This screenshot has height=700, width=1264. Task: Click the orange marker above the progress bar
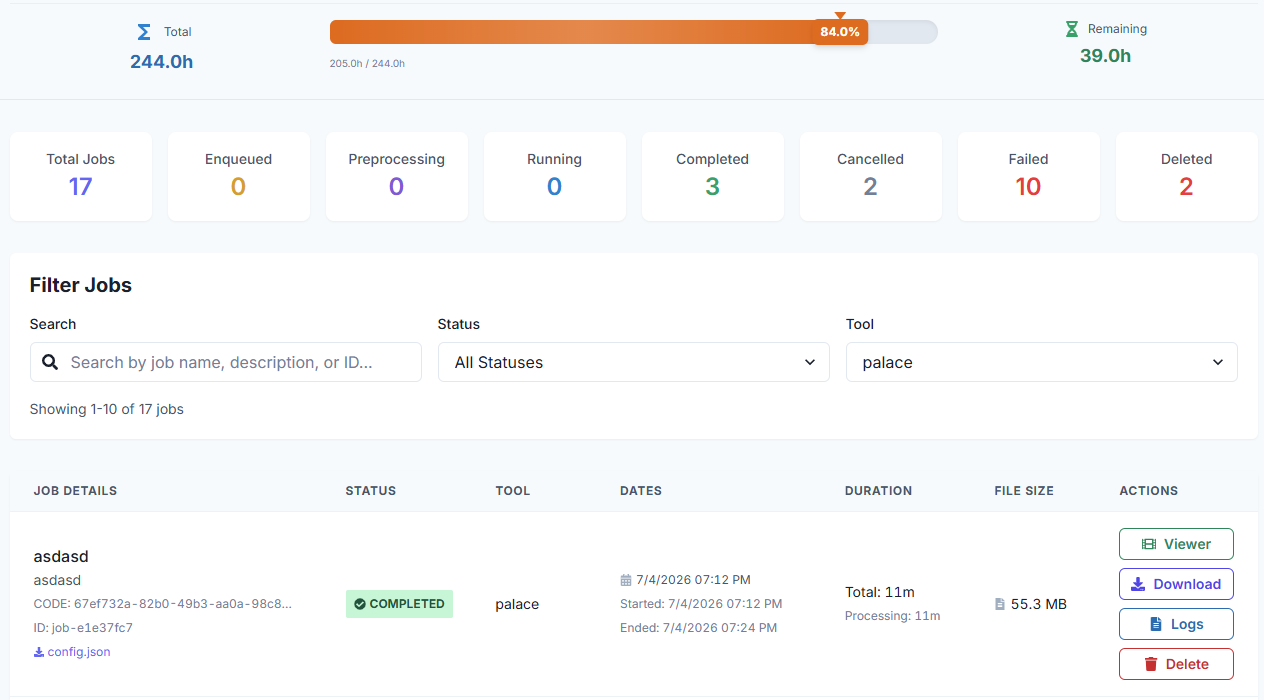coord(840,15)
